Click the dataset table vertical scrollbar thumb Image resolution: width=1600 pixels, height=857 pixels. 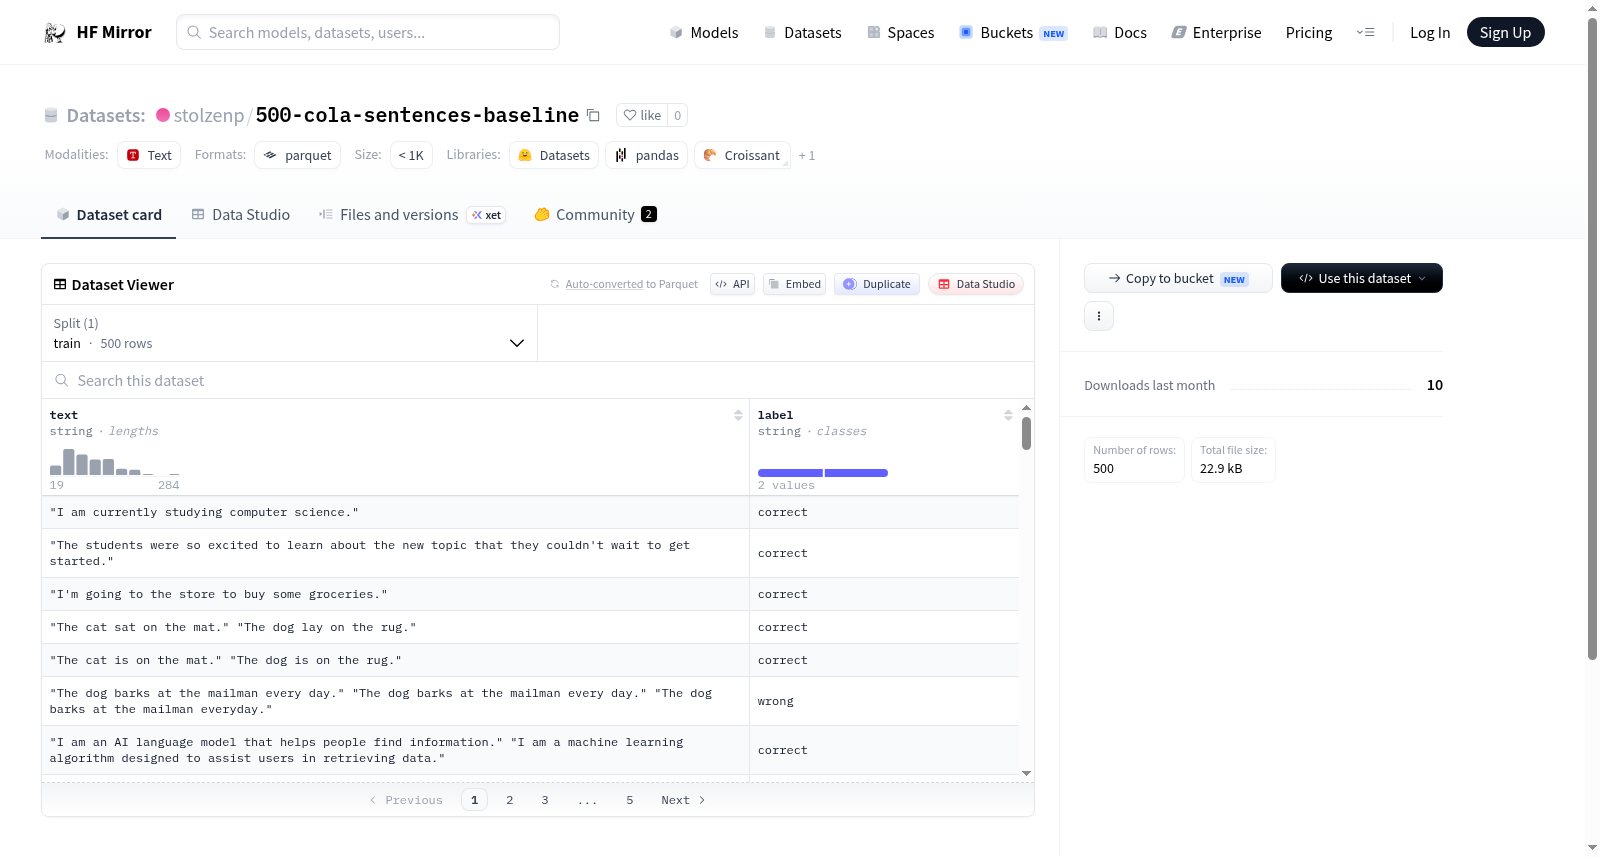click(x=1026, y=434)
